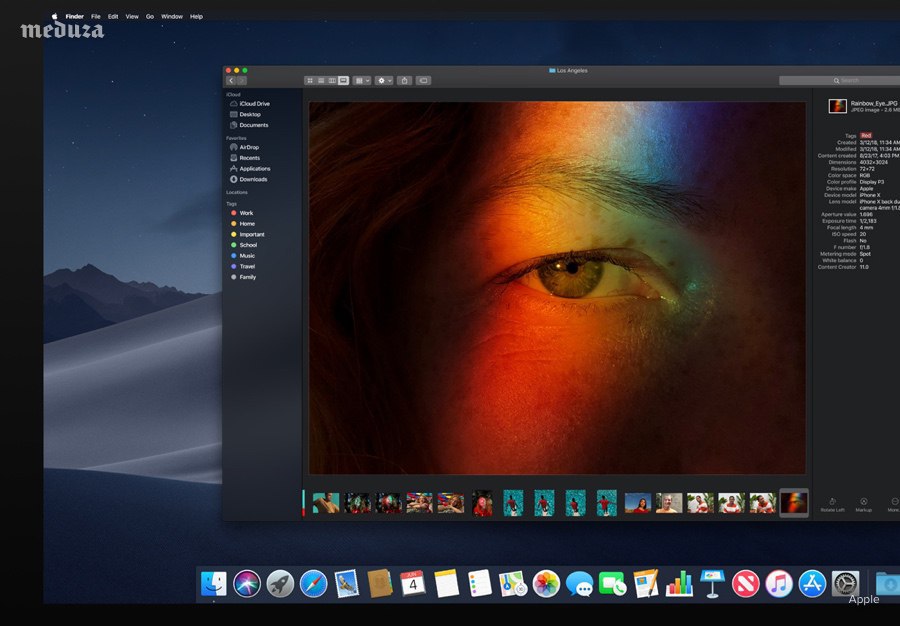Select the selected rainbow eye thumbnail

[794, 503]
